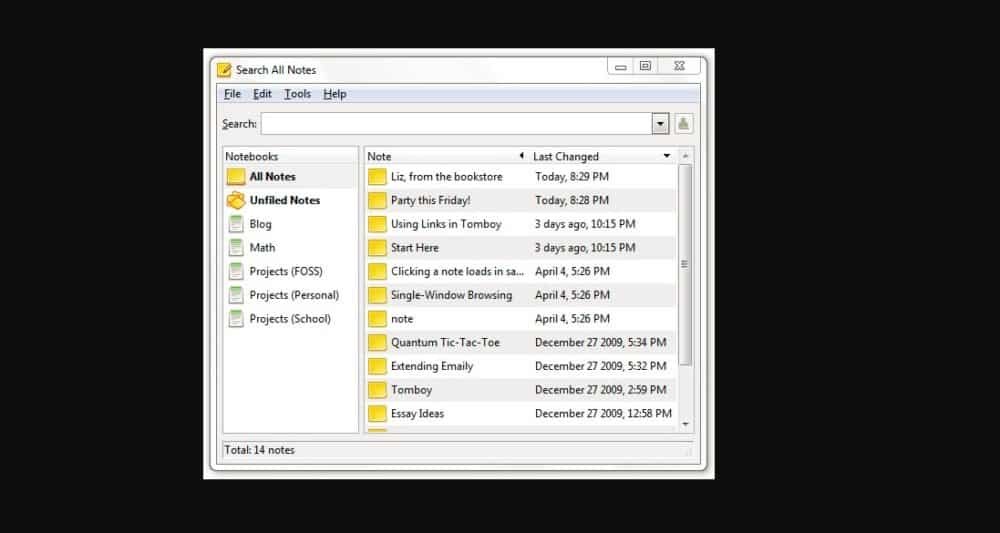Select the Unfiled Notes notebook icon
Viewport: 1000px width, 533px height.
pyautogui.click(x=236, y=200)
